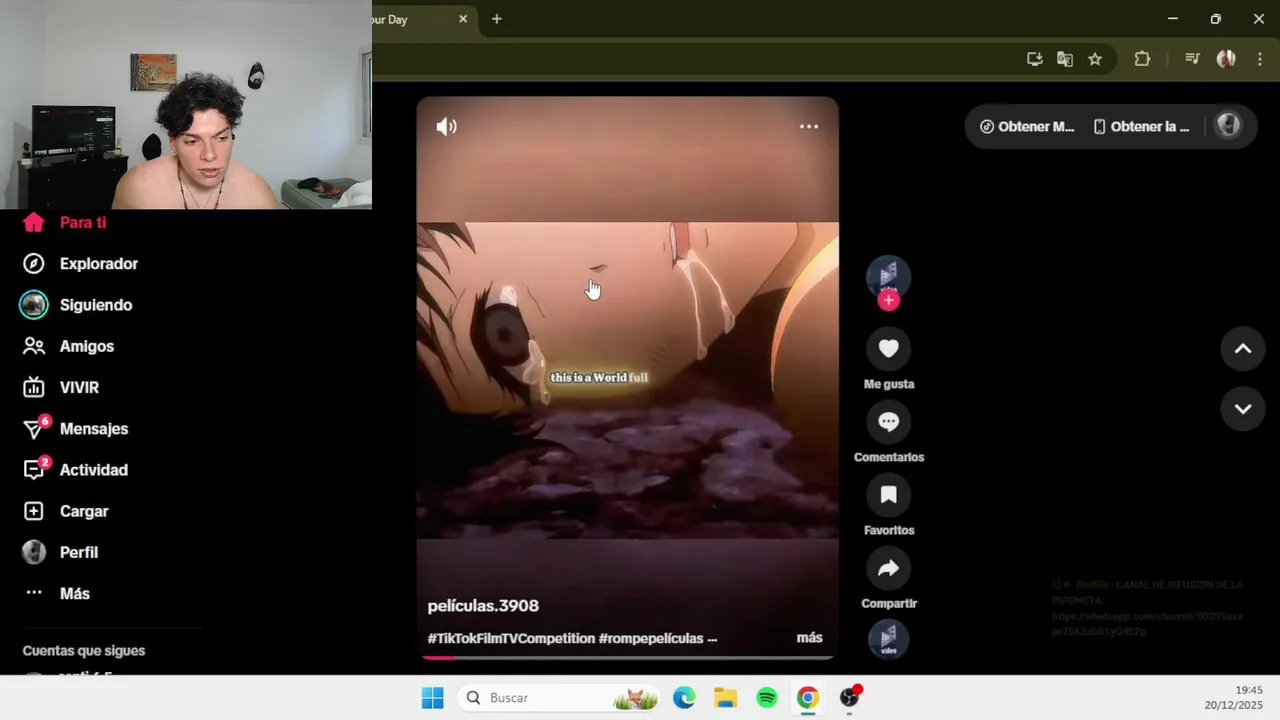Bookmark this page with the star
The image size is (1280, 720).
point(1095,59)
